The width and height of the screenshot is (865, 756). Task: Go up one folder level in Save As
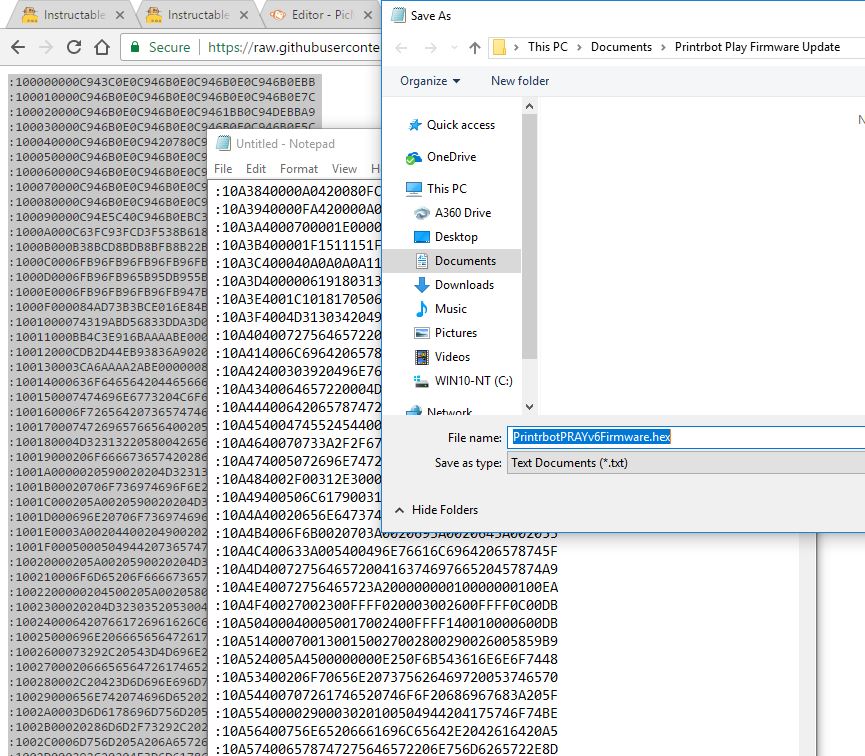[x=474, y=48]
